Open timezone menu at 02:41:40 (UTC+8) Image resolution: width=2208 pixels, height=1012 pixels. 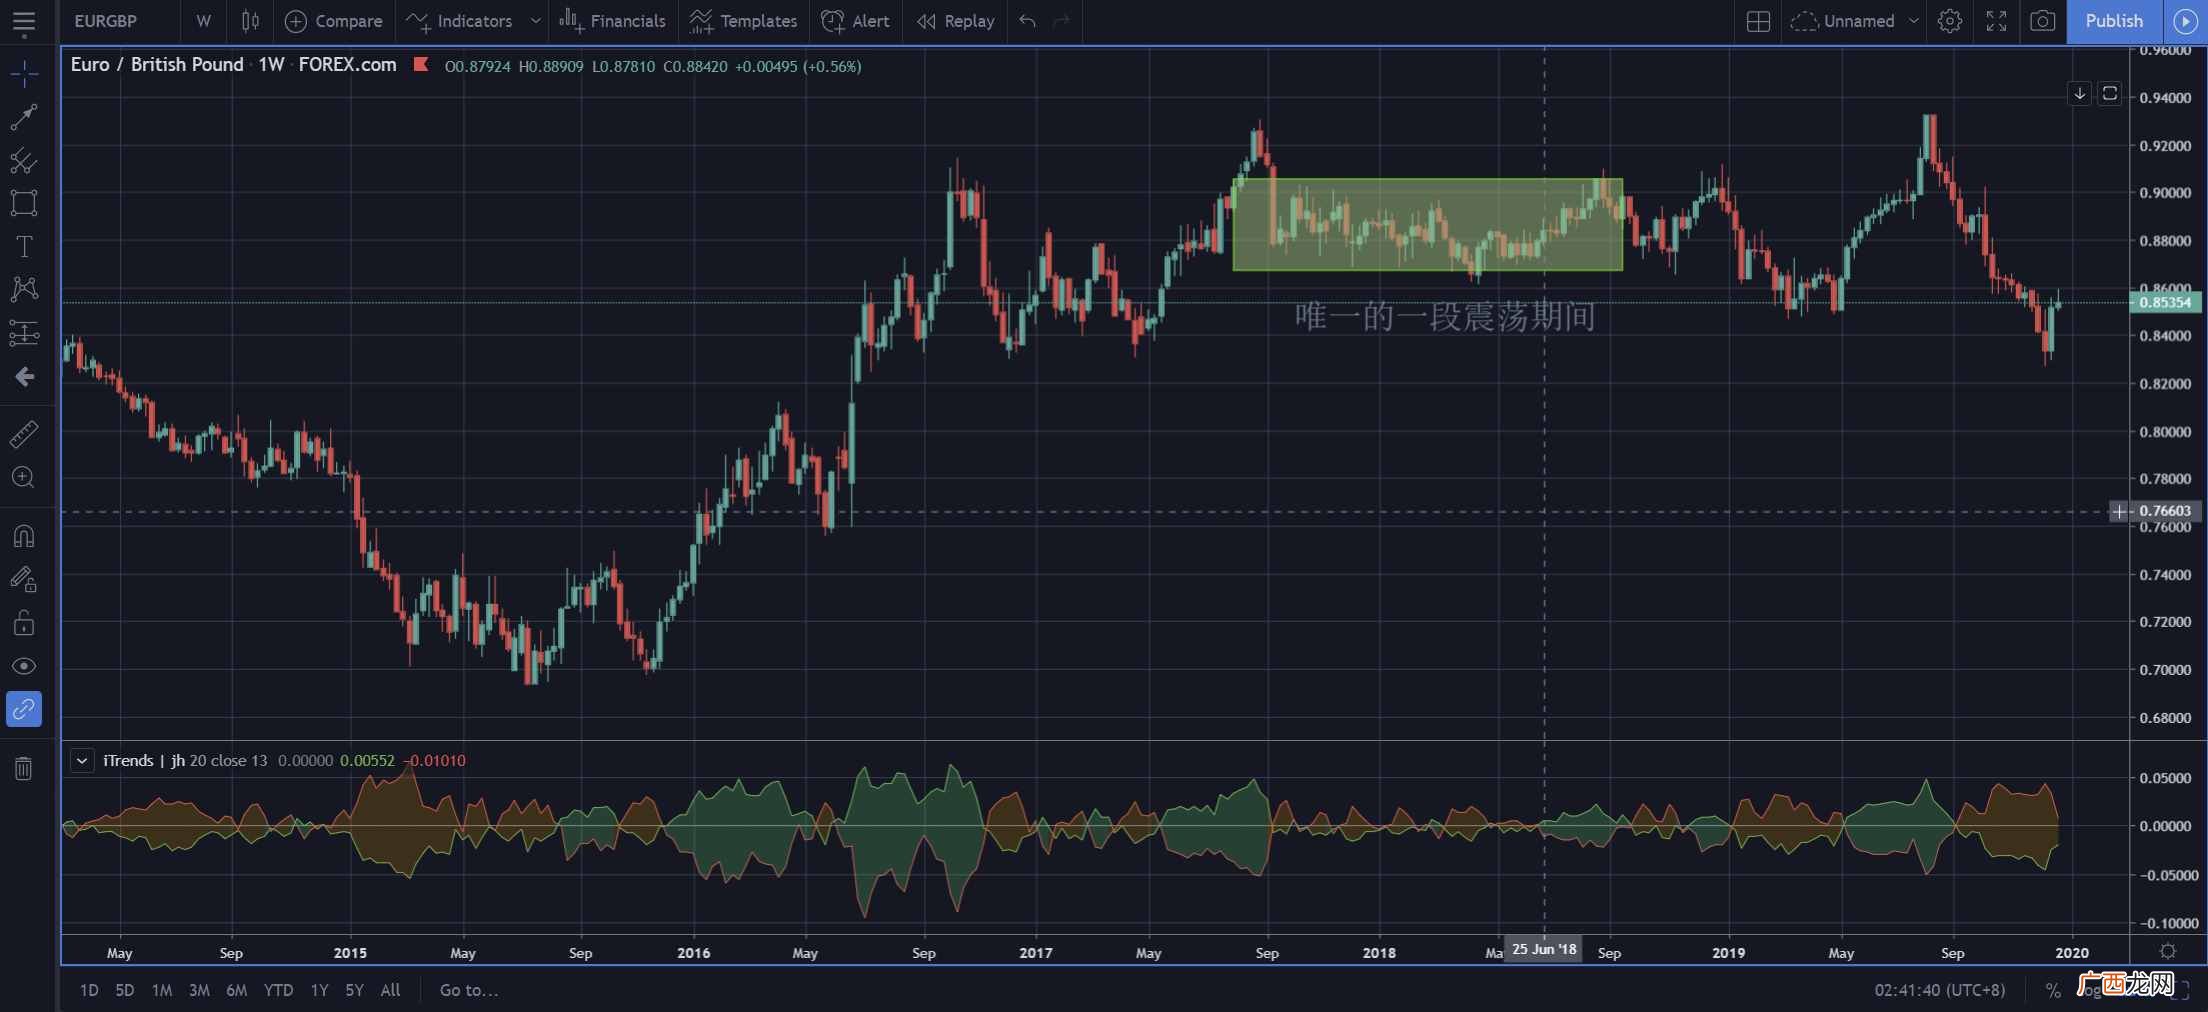click(1940, 990)
